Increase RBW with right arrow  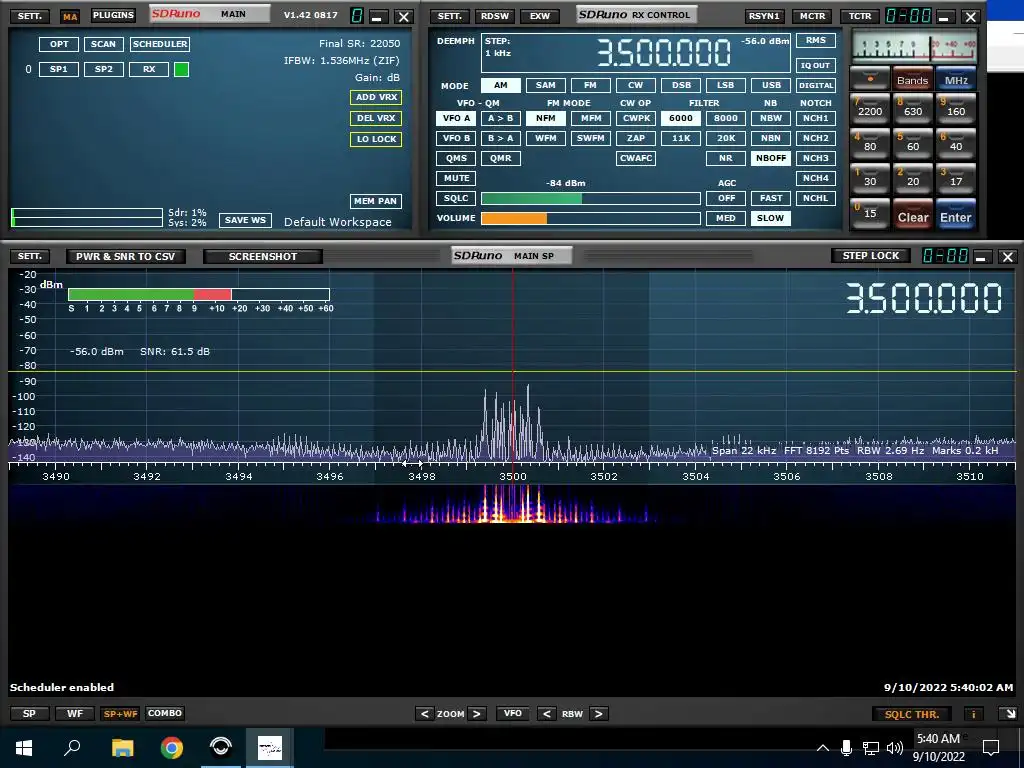pos(598,714)
